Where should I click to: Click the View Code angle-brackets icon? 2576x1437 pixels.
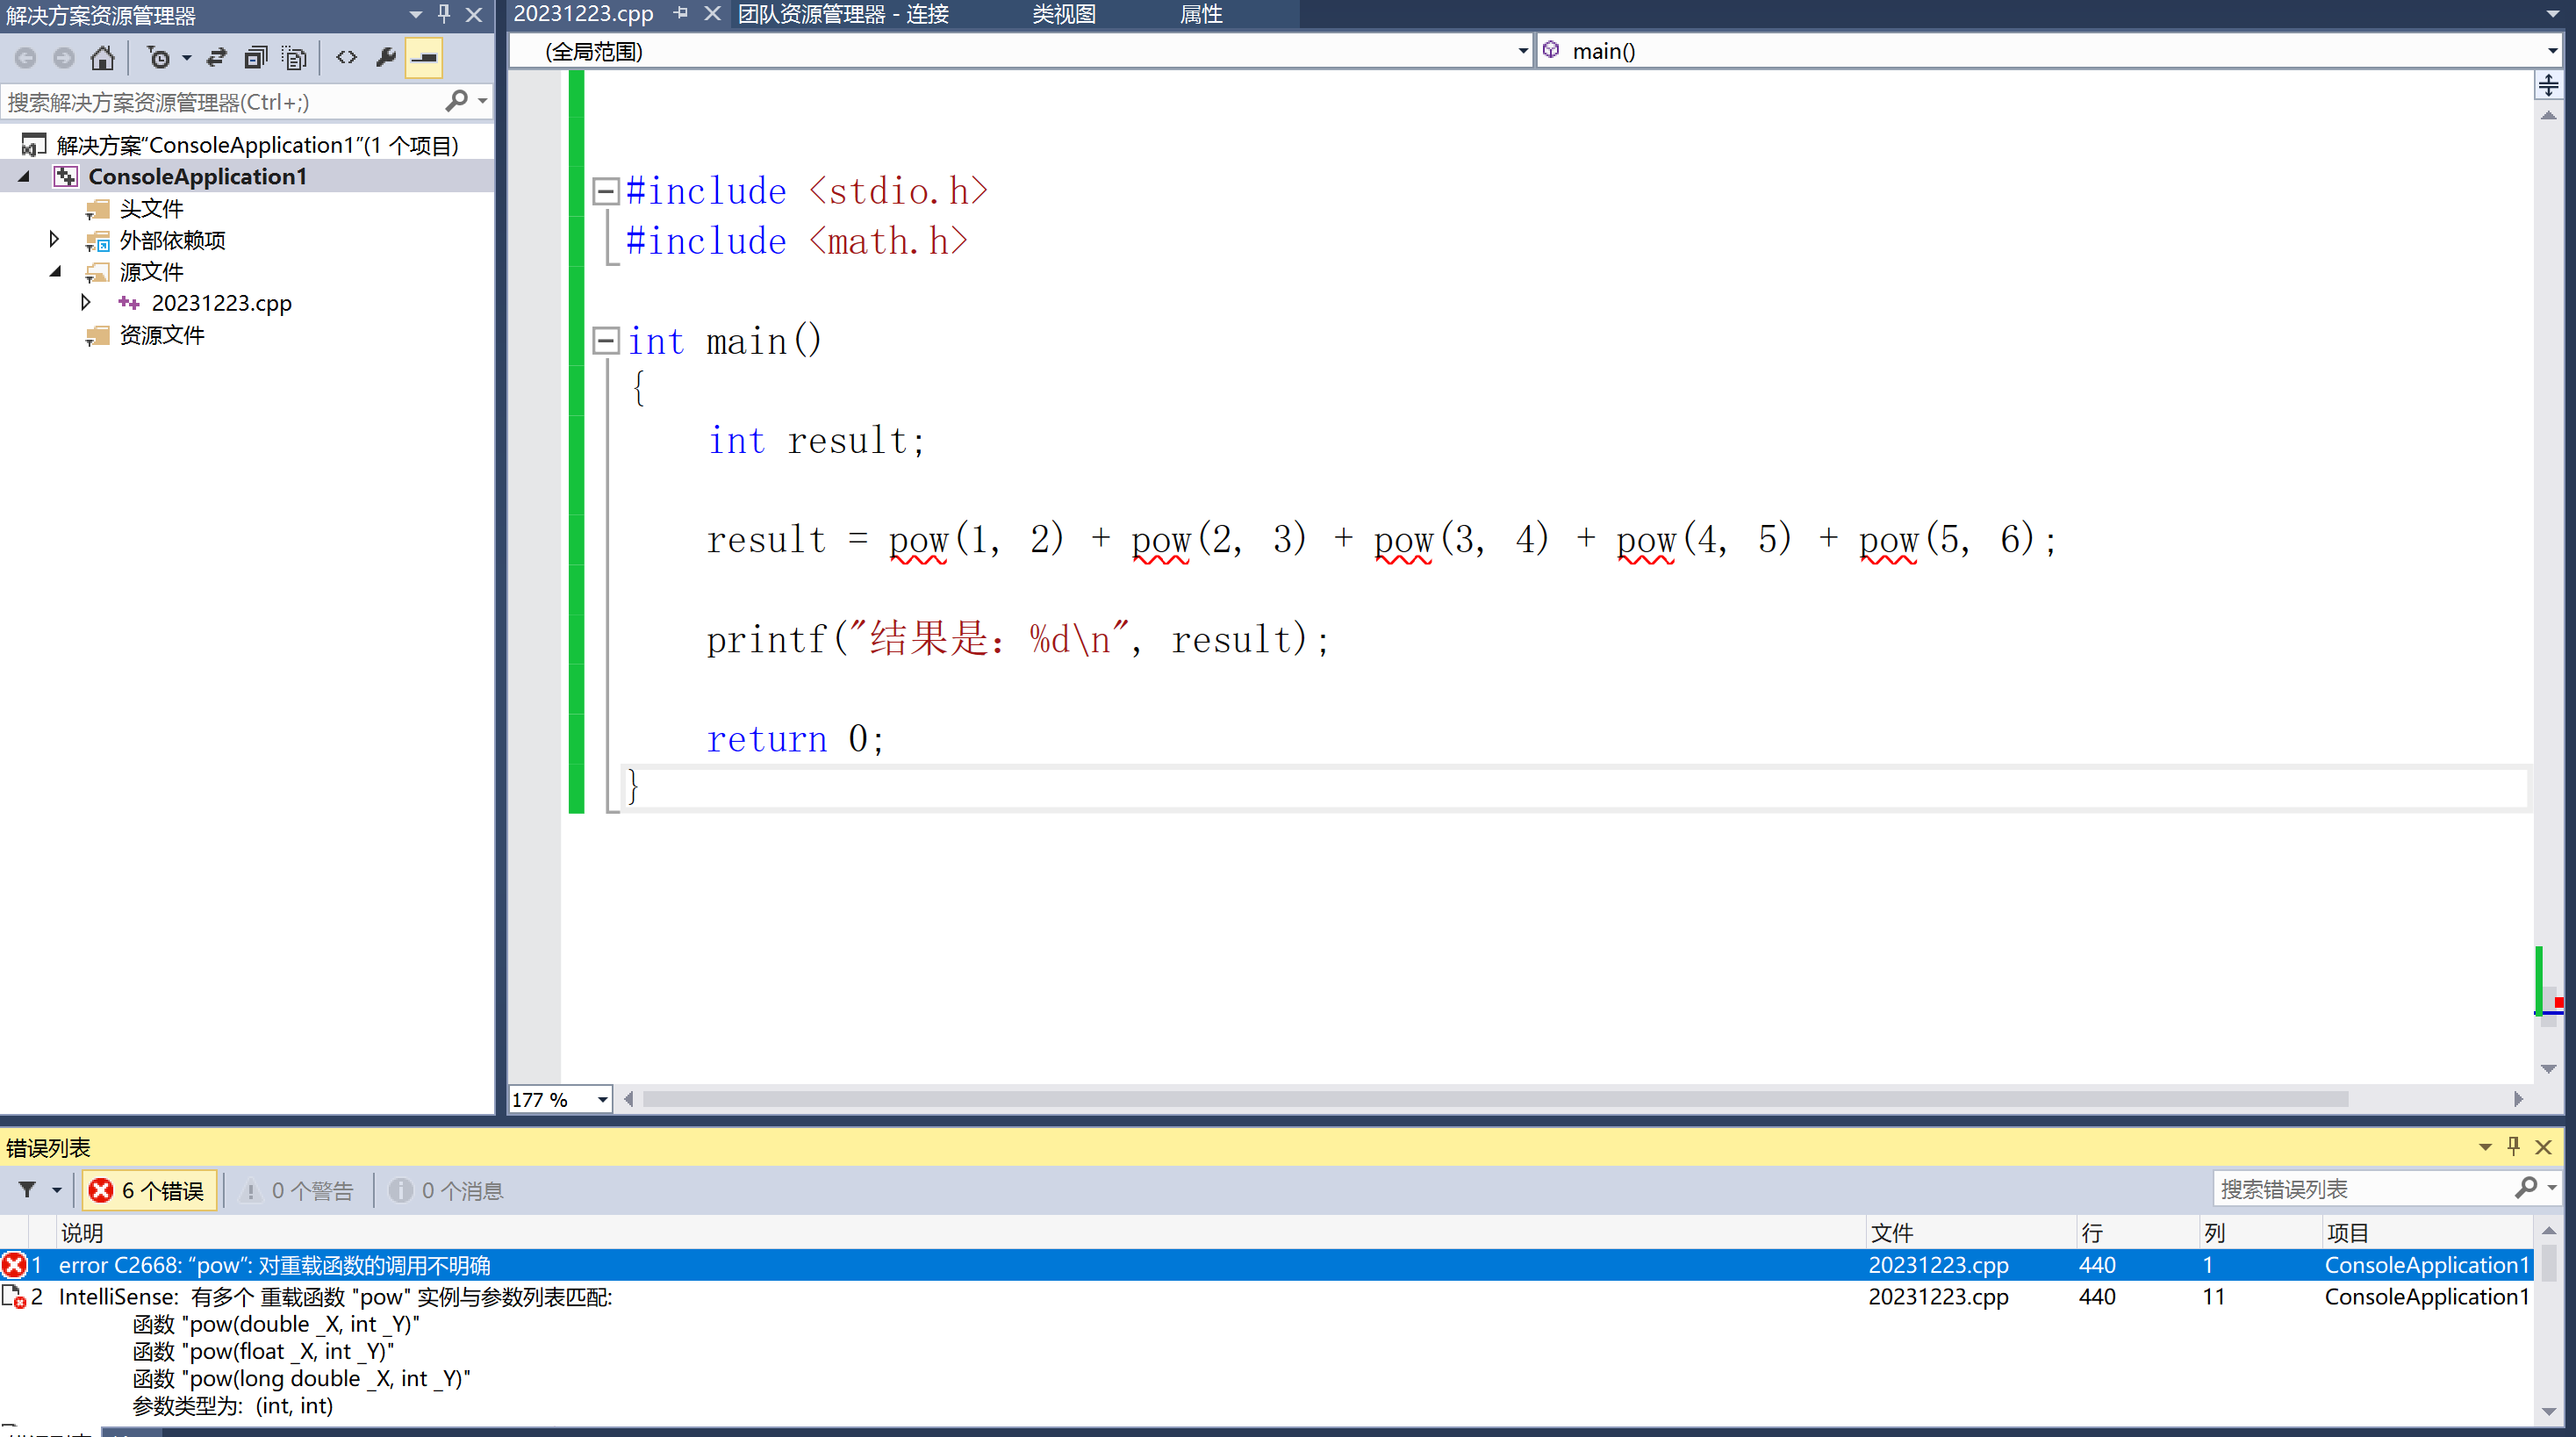(x=346, y=58)
